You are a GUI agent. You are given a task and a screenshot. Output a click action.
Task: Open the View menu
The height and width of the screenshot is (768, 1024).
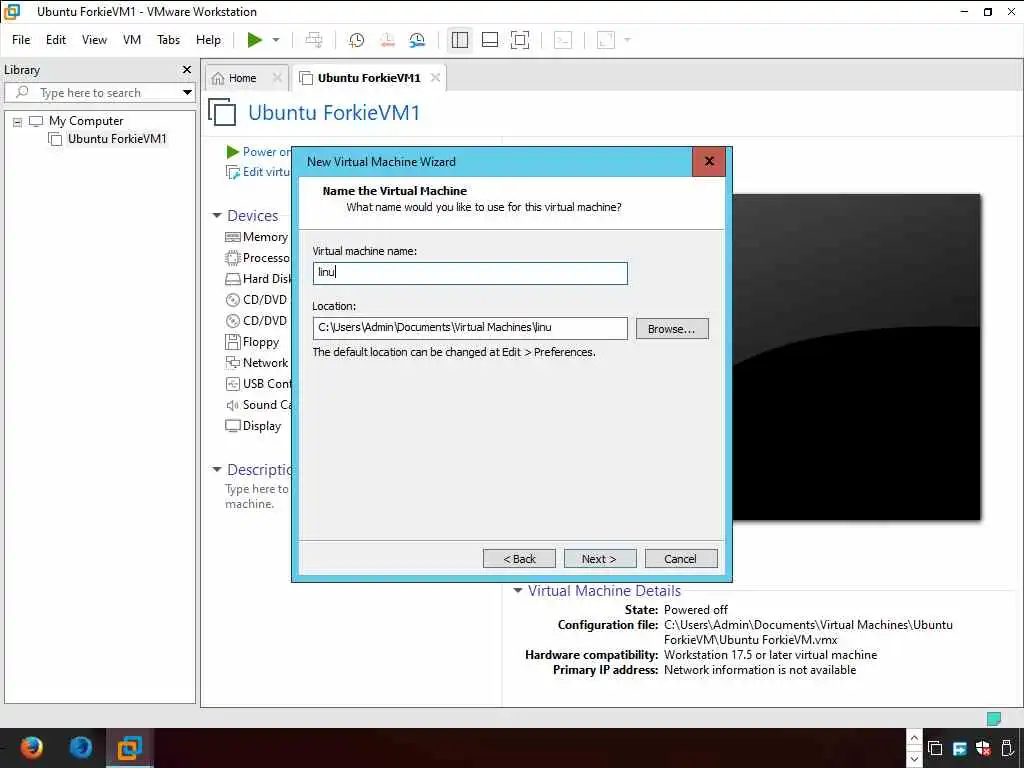(94, 40)
